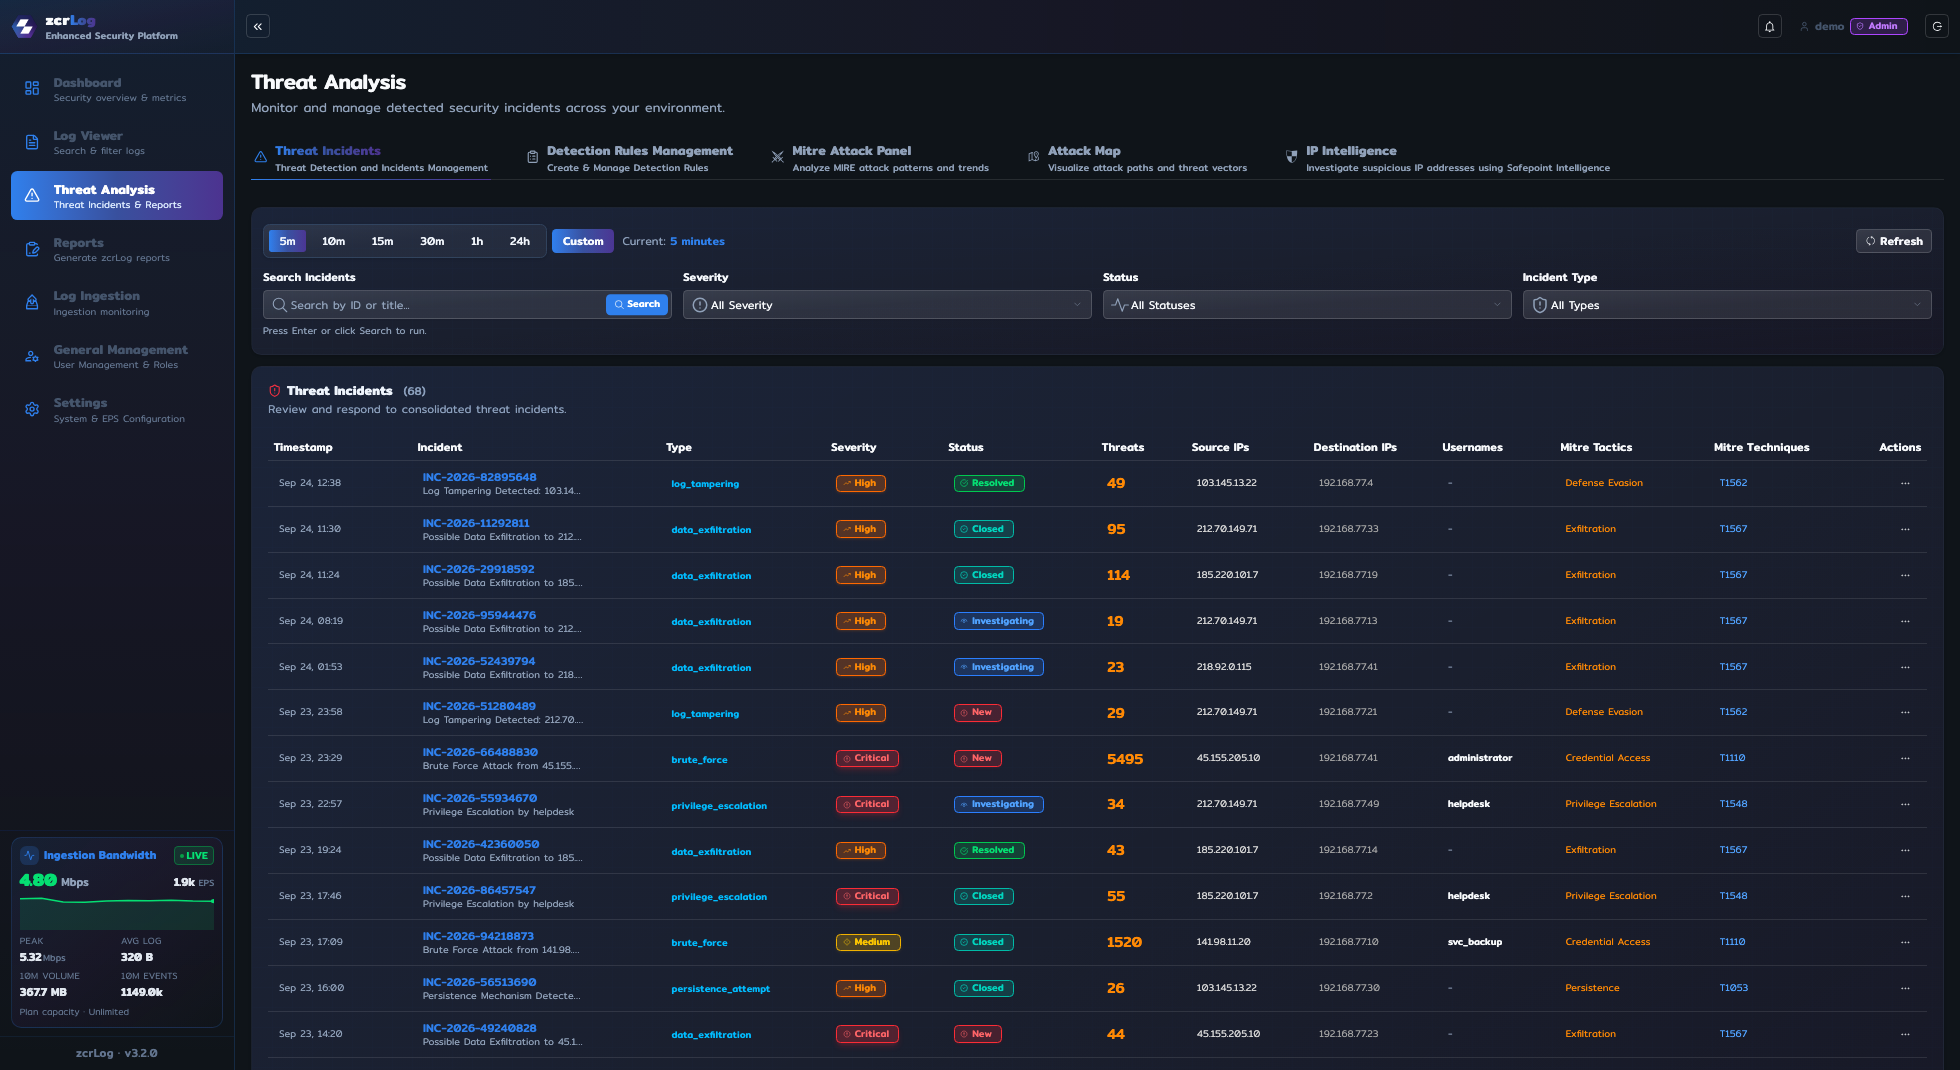This screenshot has height=1070, width=1960.
Task: Expand the All Severity dropdown
Action: [887, 305]
